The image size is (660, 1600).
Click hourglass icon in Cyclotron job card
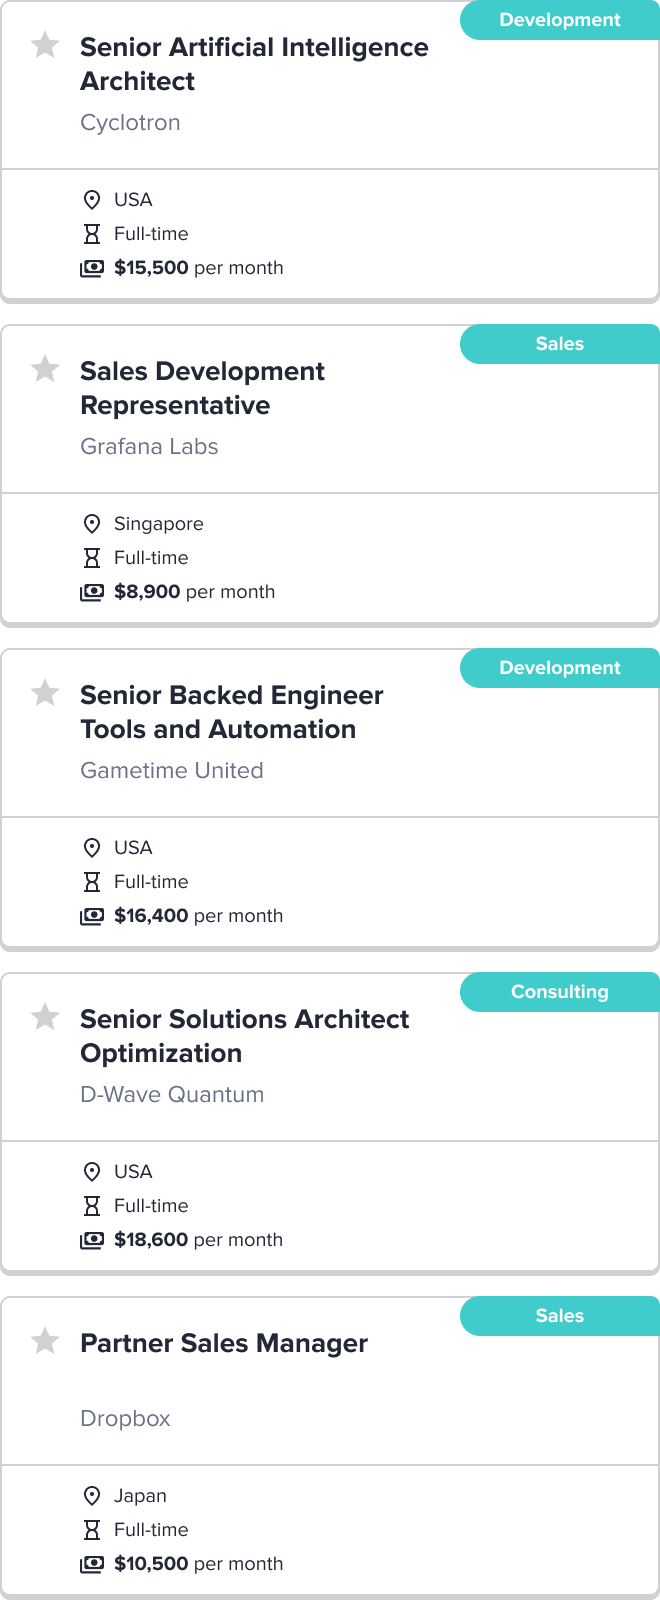point(92,234)
